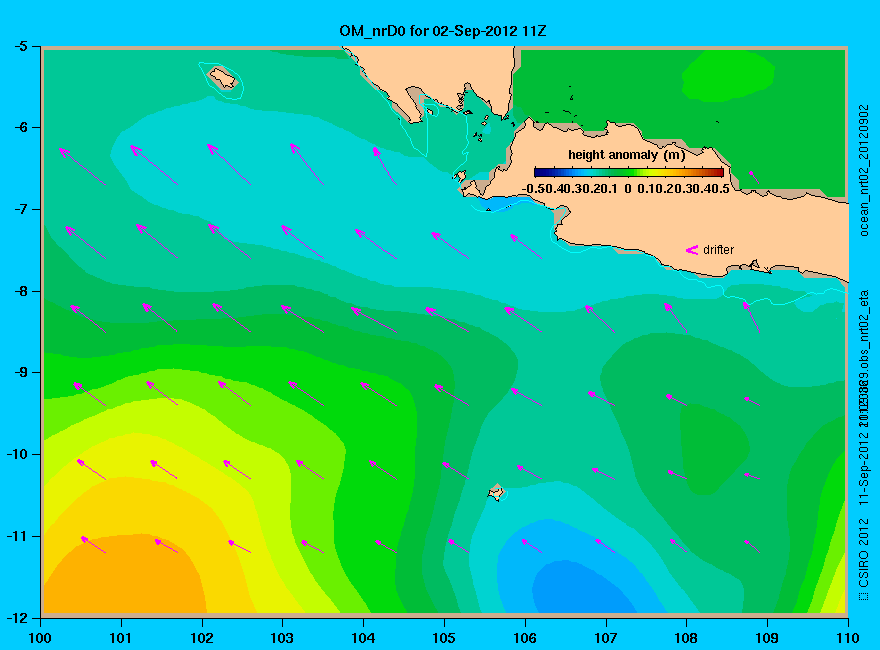Viewport: 880px width, 650px height.
Task: Click the x-axis label "109"
Action: point(767,638)
